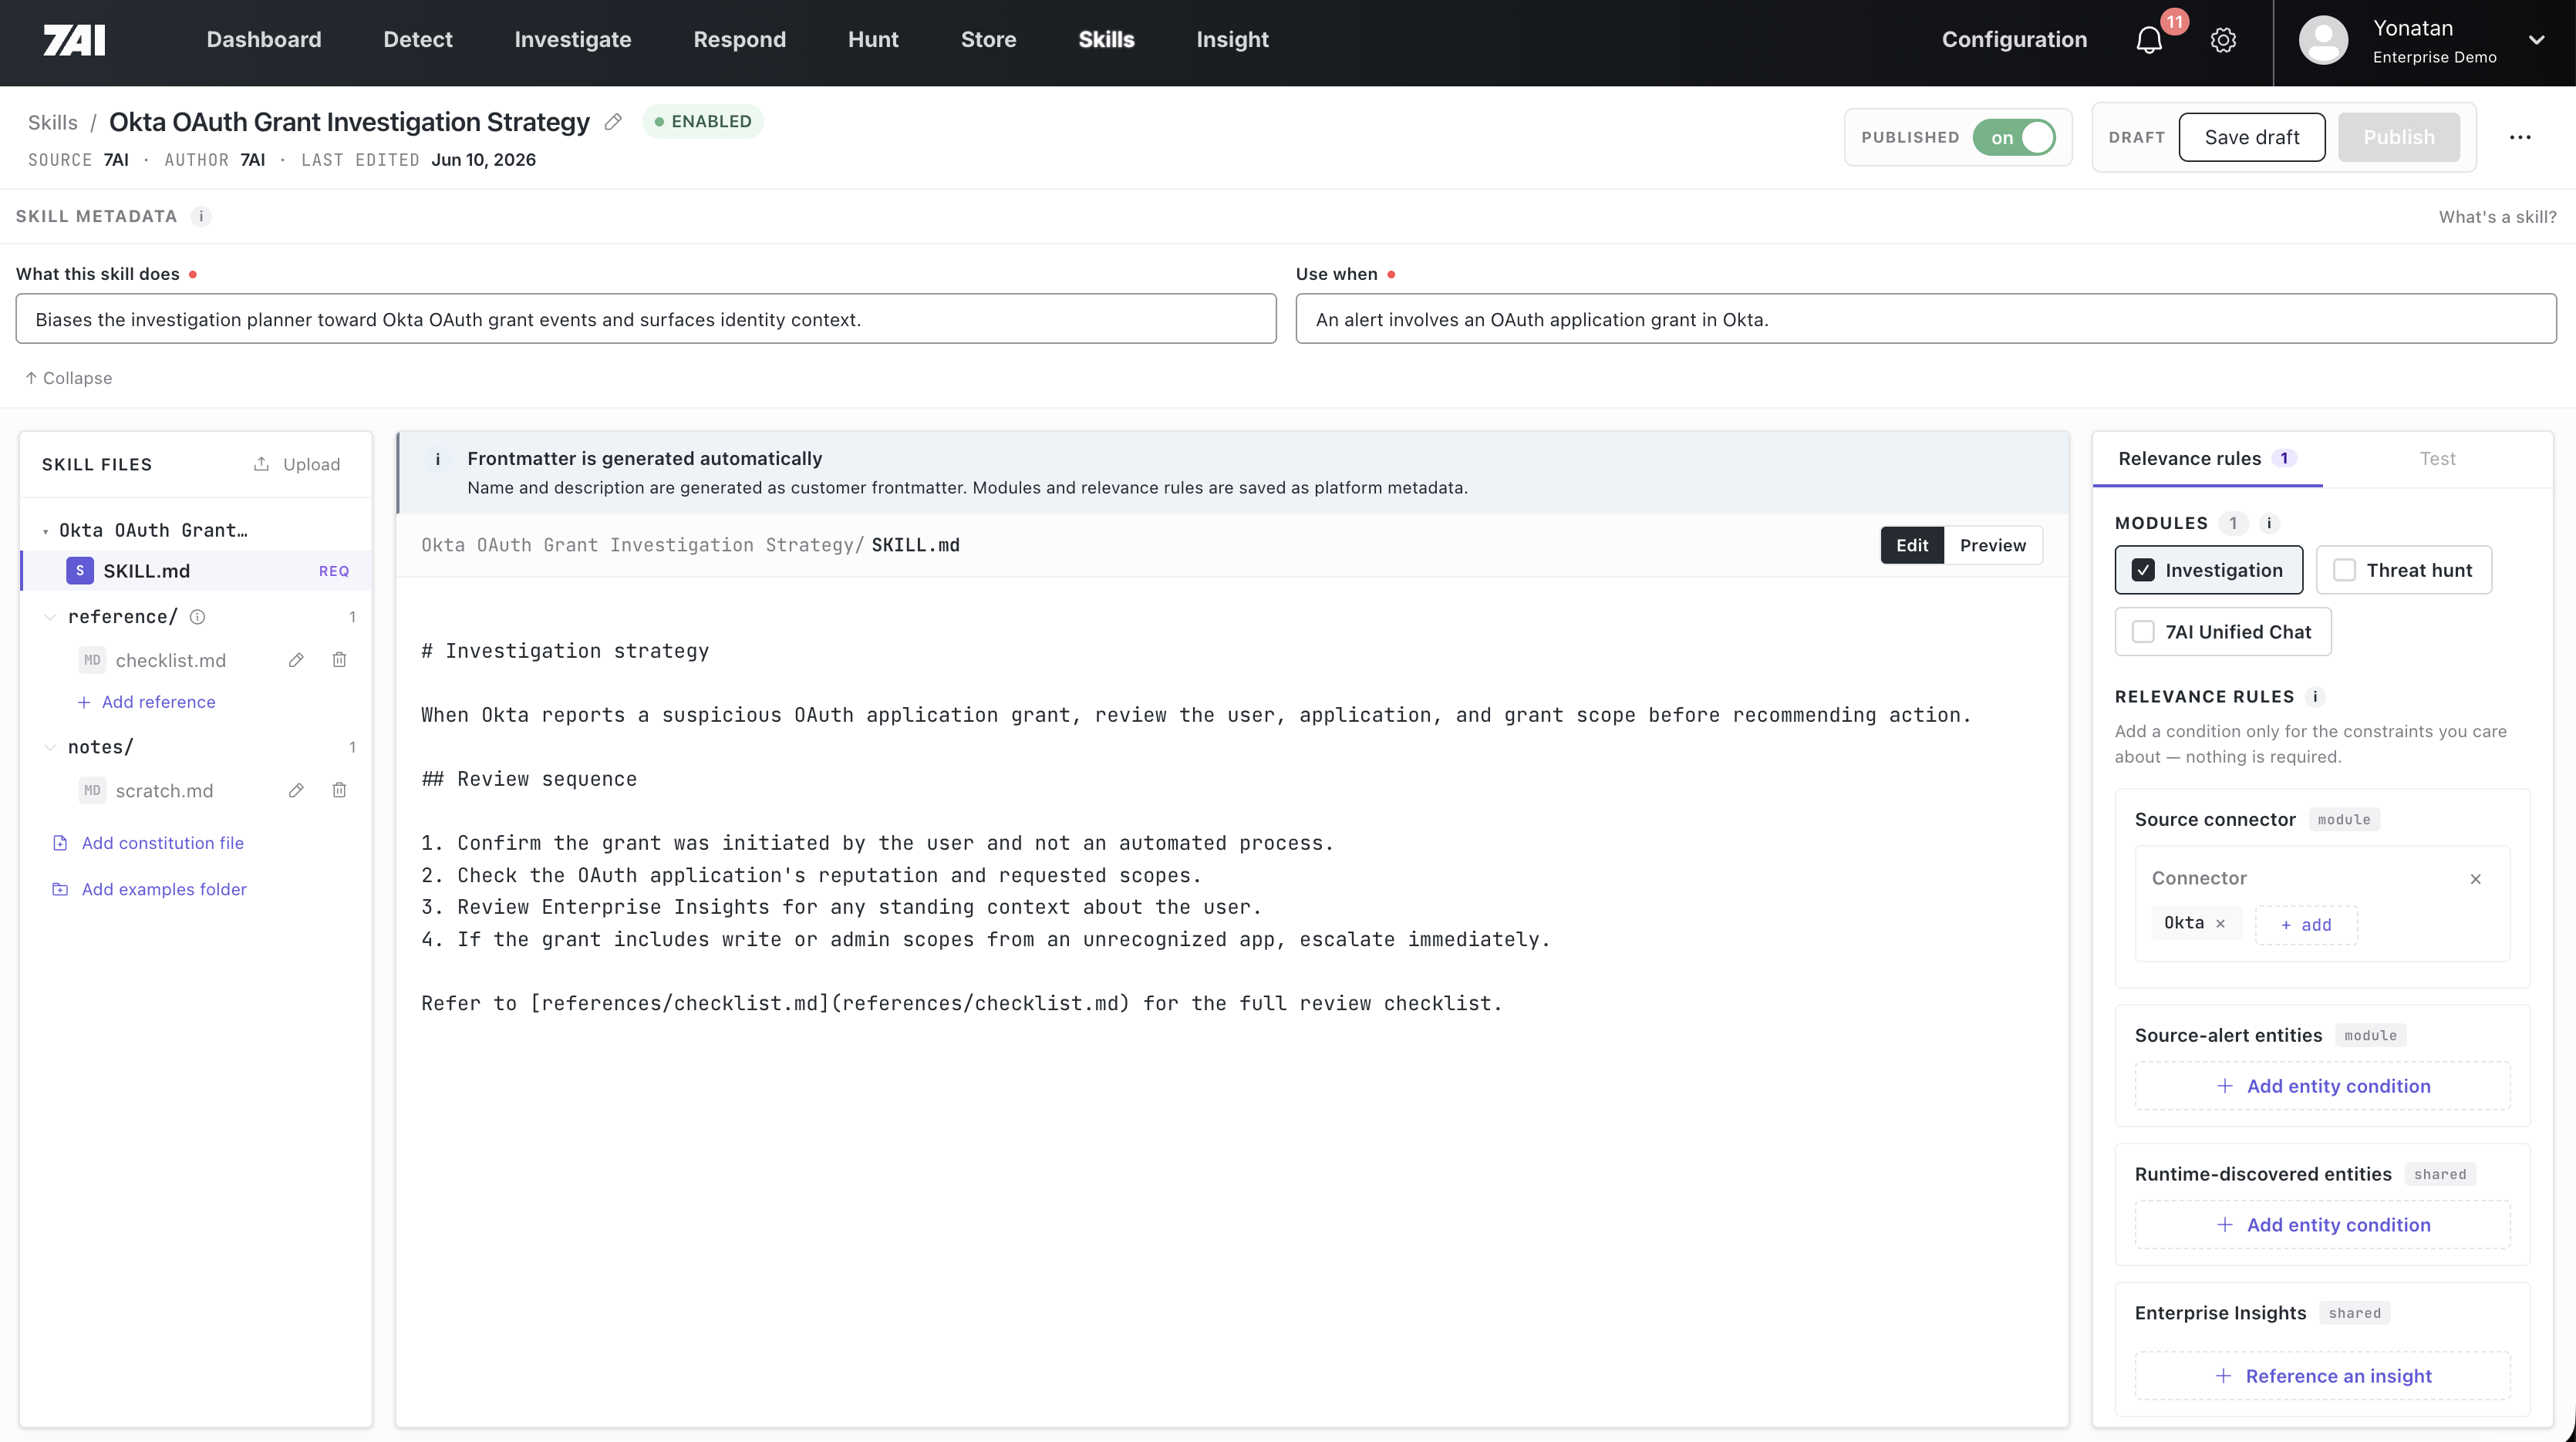Click the Save draft button
This screenshot has width=2576, height=1442.
coord(2252,138)
